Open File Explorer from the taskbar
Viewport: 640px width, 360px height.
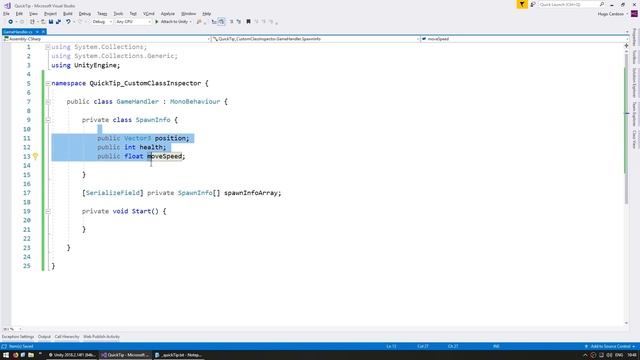31,355
